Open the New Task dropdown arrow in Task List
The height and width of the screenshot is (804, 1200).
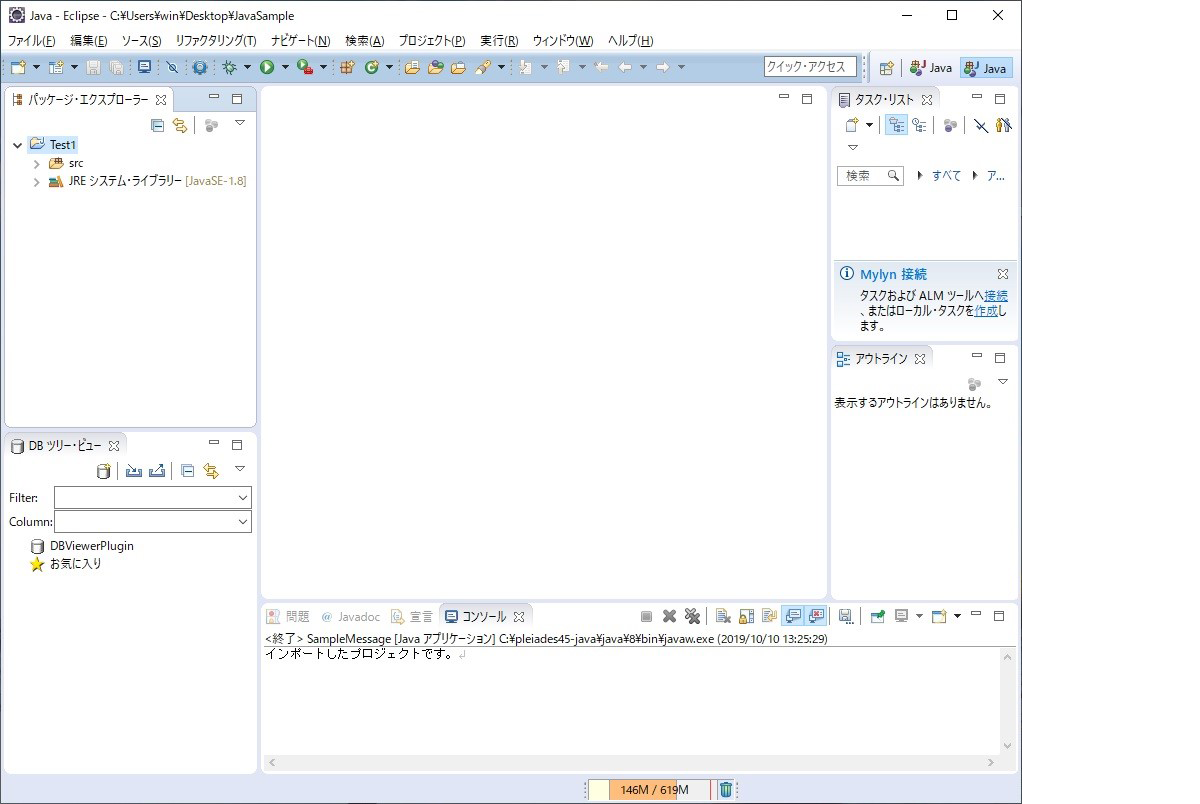coord(869,125)
